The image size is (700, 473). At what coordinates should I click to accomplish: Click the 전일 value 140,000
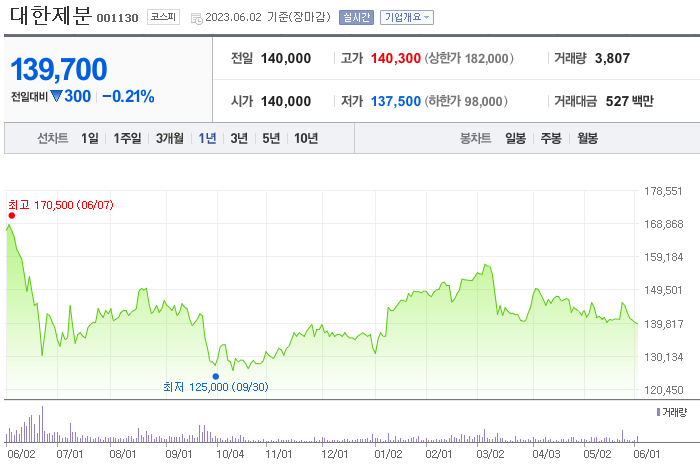286,58
